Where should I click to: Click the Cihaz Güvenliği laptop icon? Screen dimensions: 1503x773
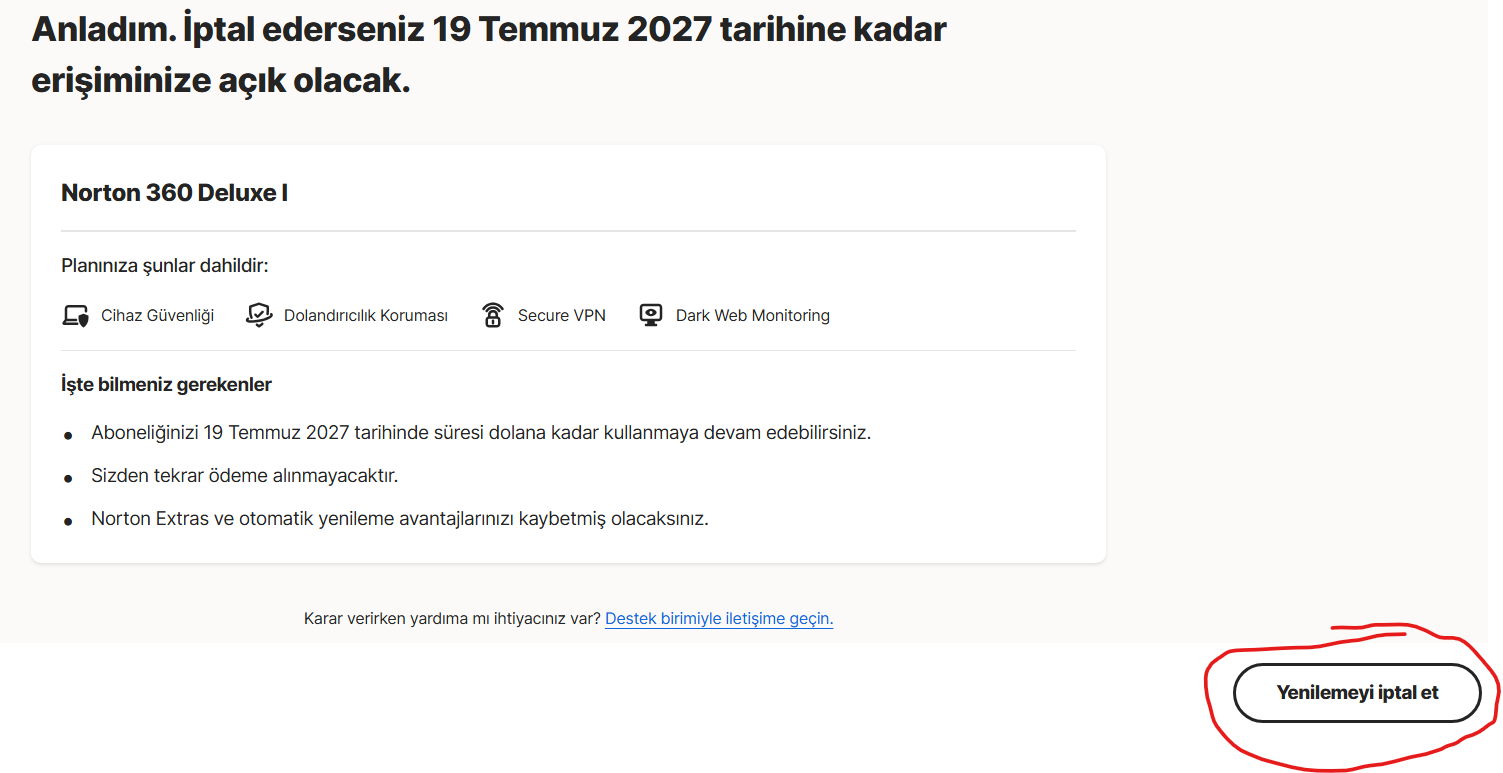coord(76,316)
